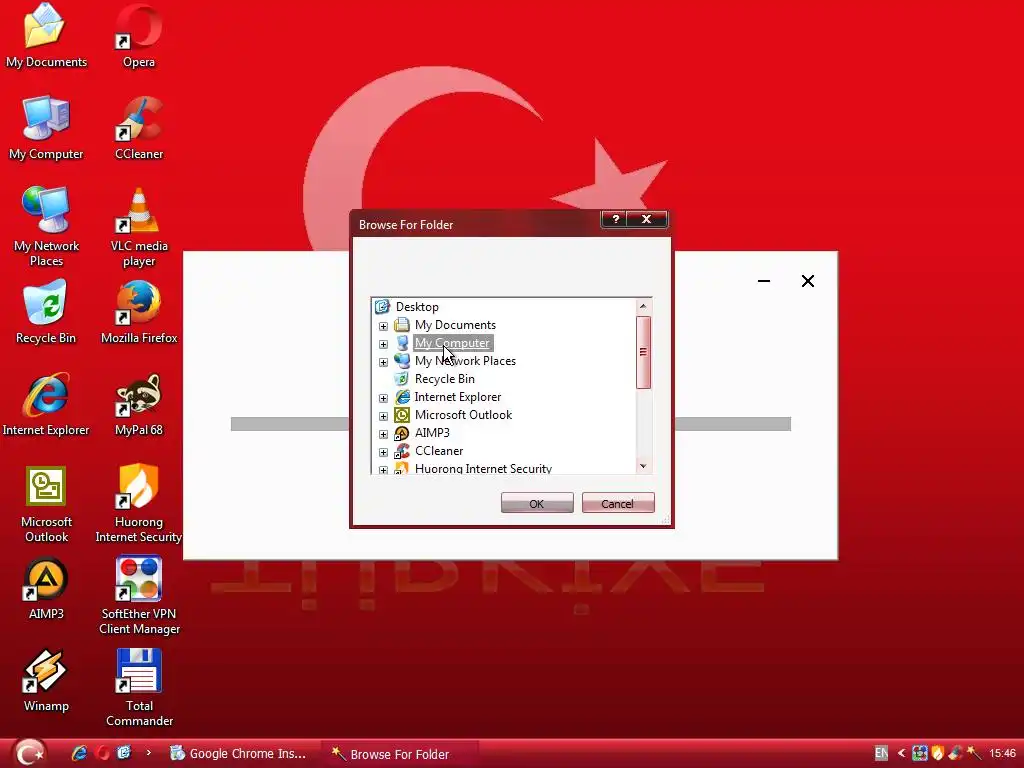Open the Total Commander desktop shortcut

coord(138,687)
